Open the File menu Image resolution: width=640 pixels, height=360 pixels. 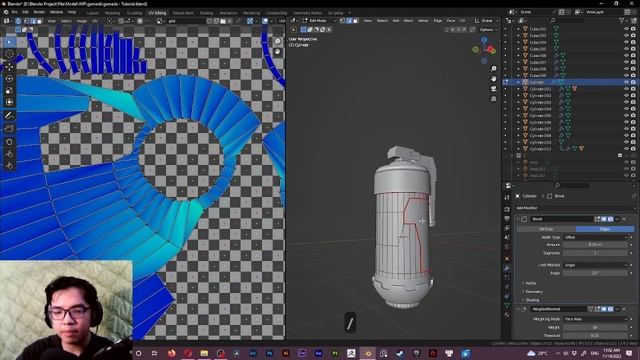[15, 12]
